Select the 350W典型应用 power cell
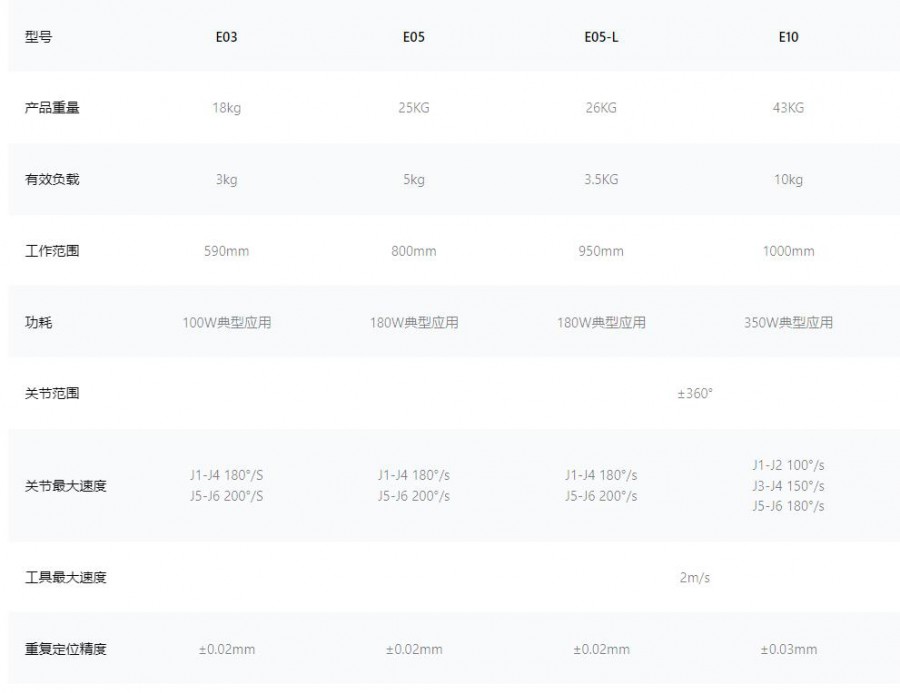 tap(788, 322)
